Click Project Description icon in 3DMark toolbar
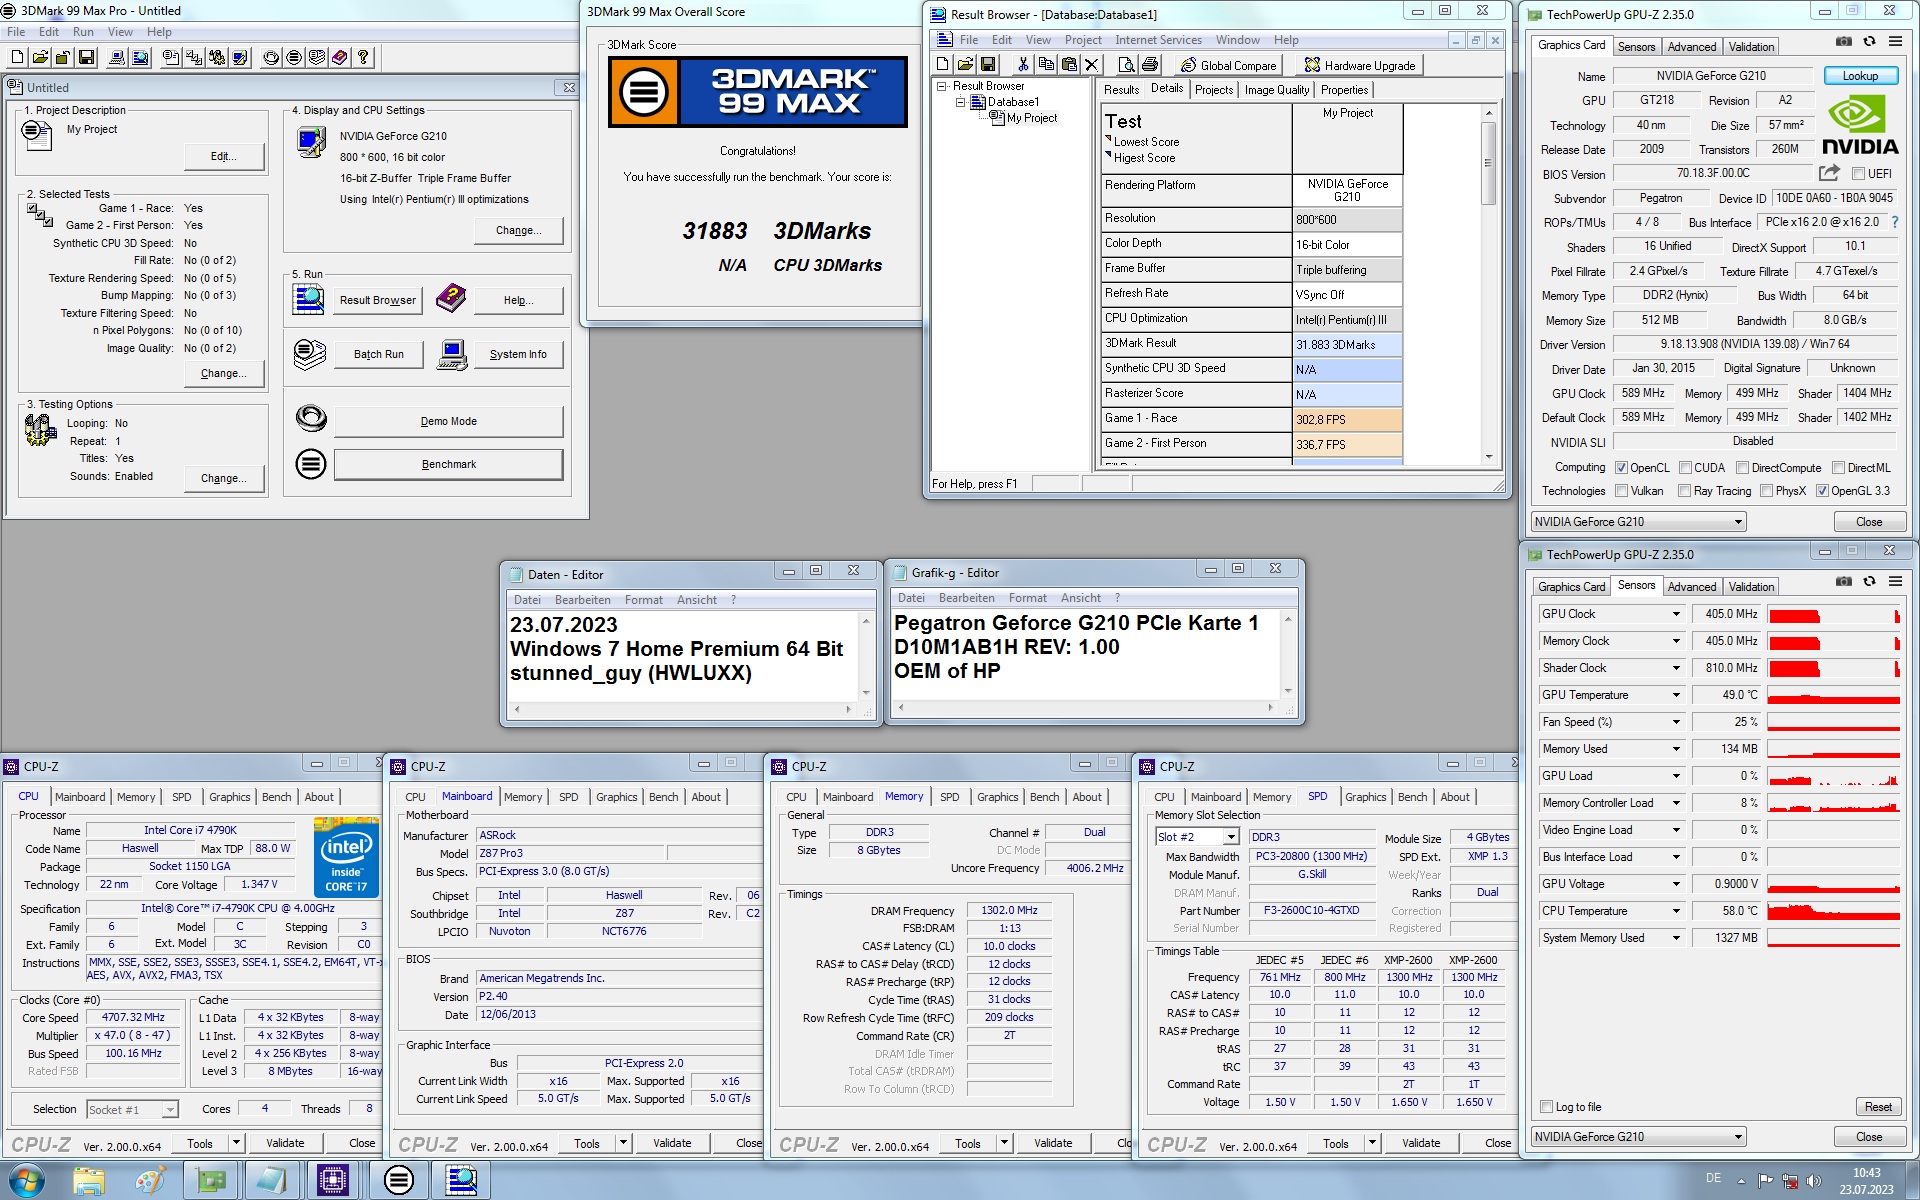1920x1200 pixels. pos(171,58)
